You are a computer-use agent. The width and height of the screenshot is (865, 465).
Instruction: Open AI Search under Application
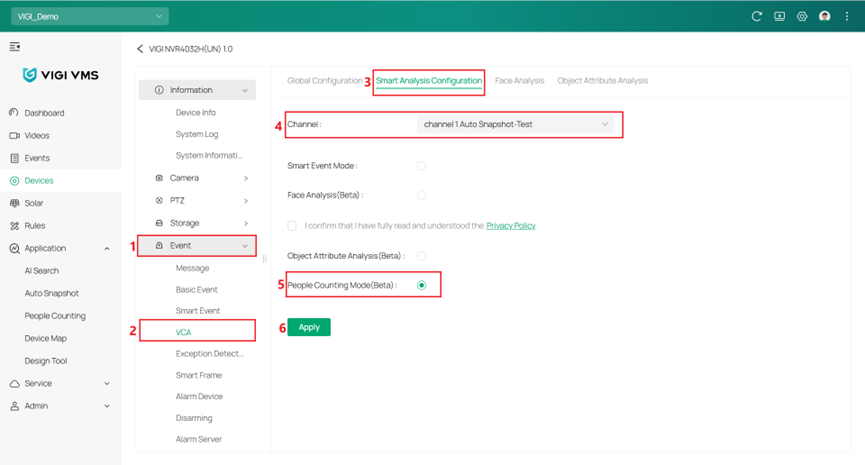[41, 271]
